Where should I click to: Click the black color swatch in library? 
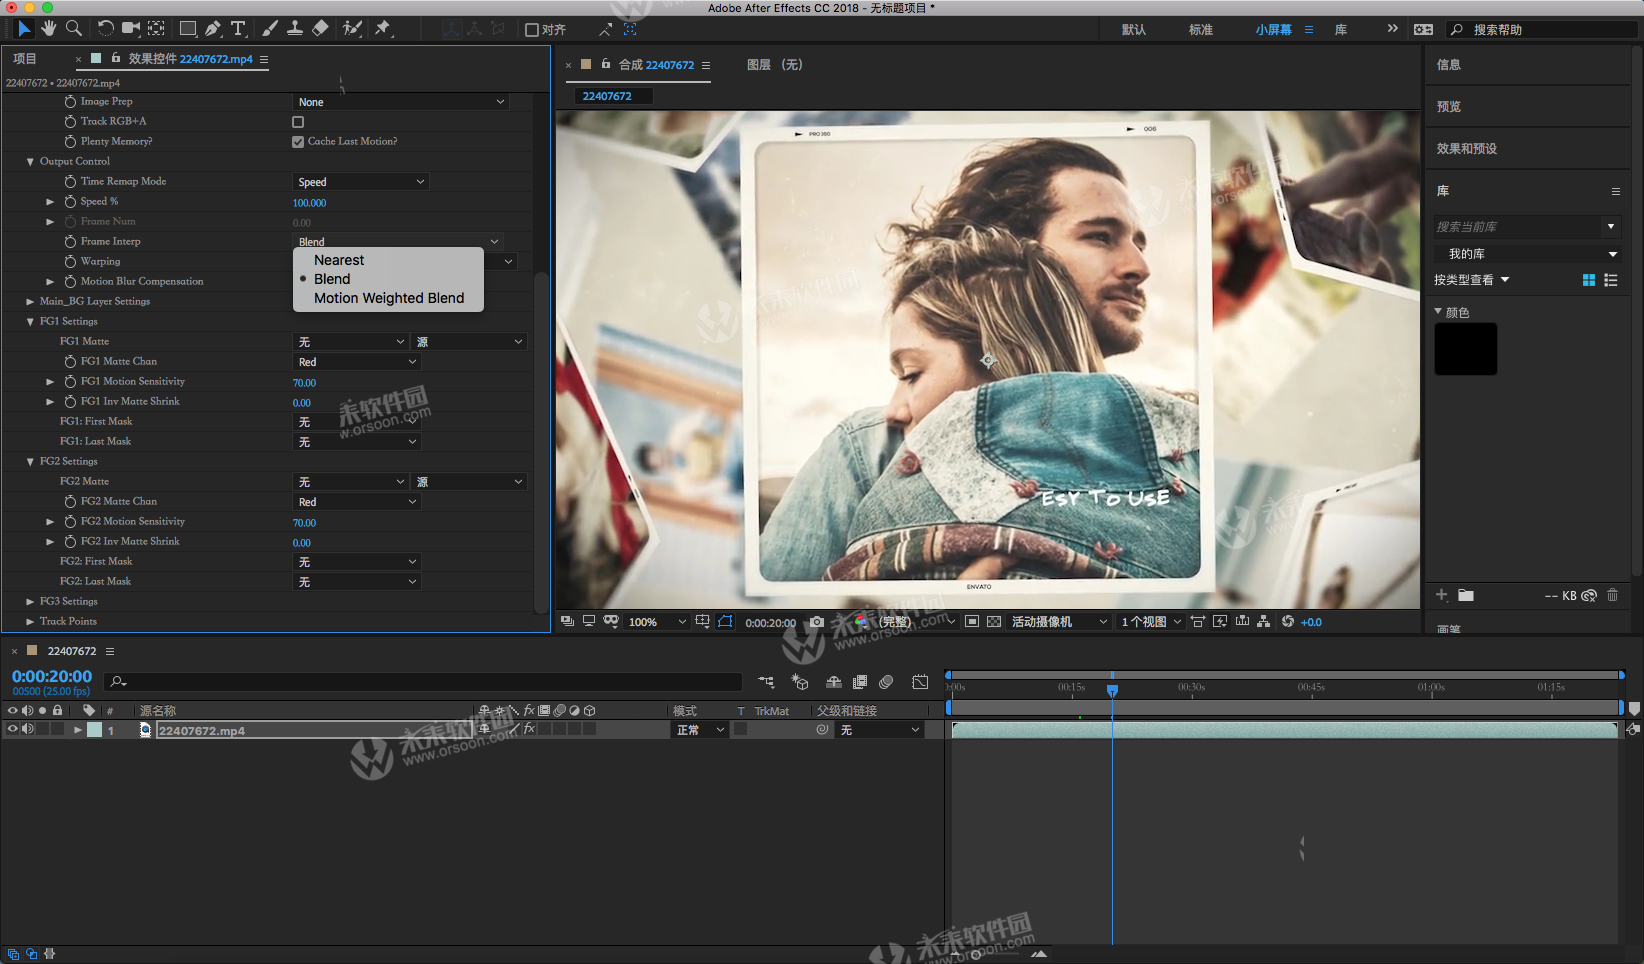click(1465, 349)
